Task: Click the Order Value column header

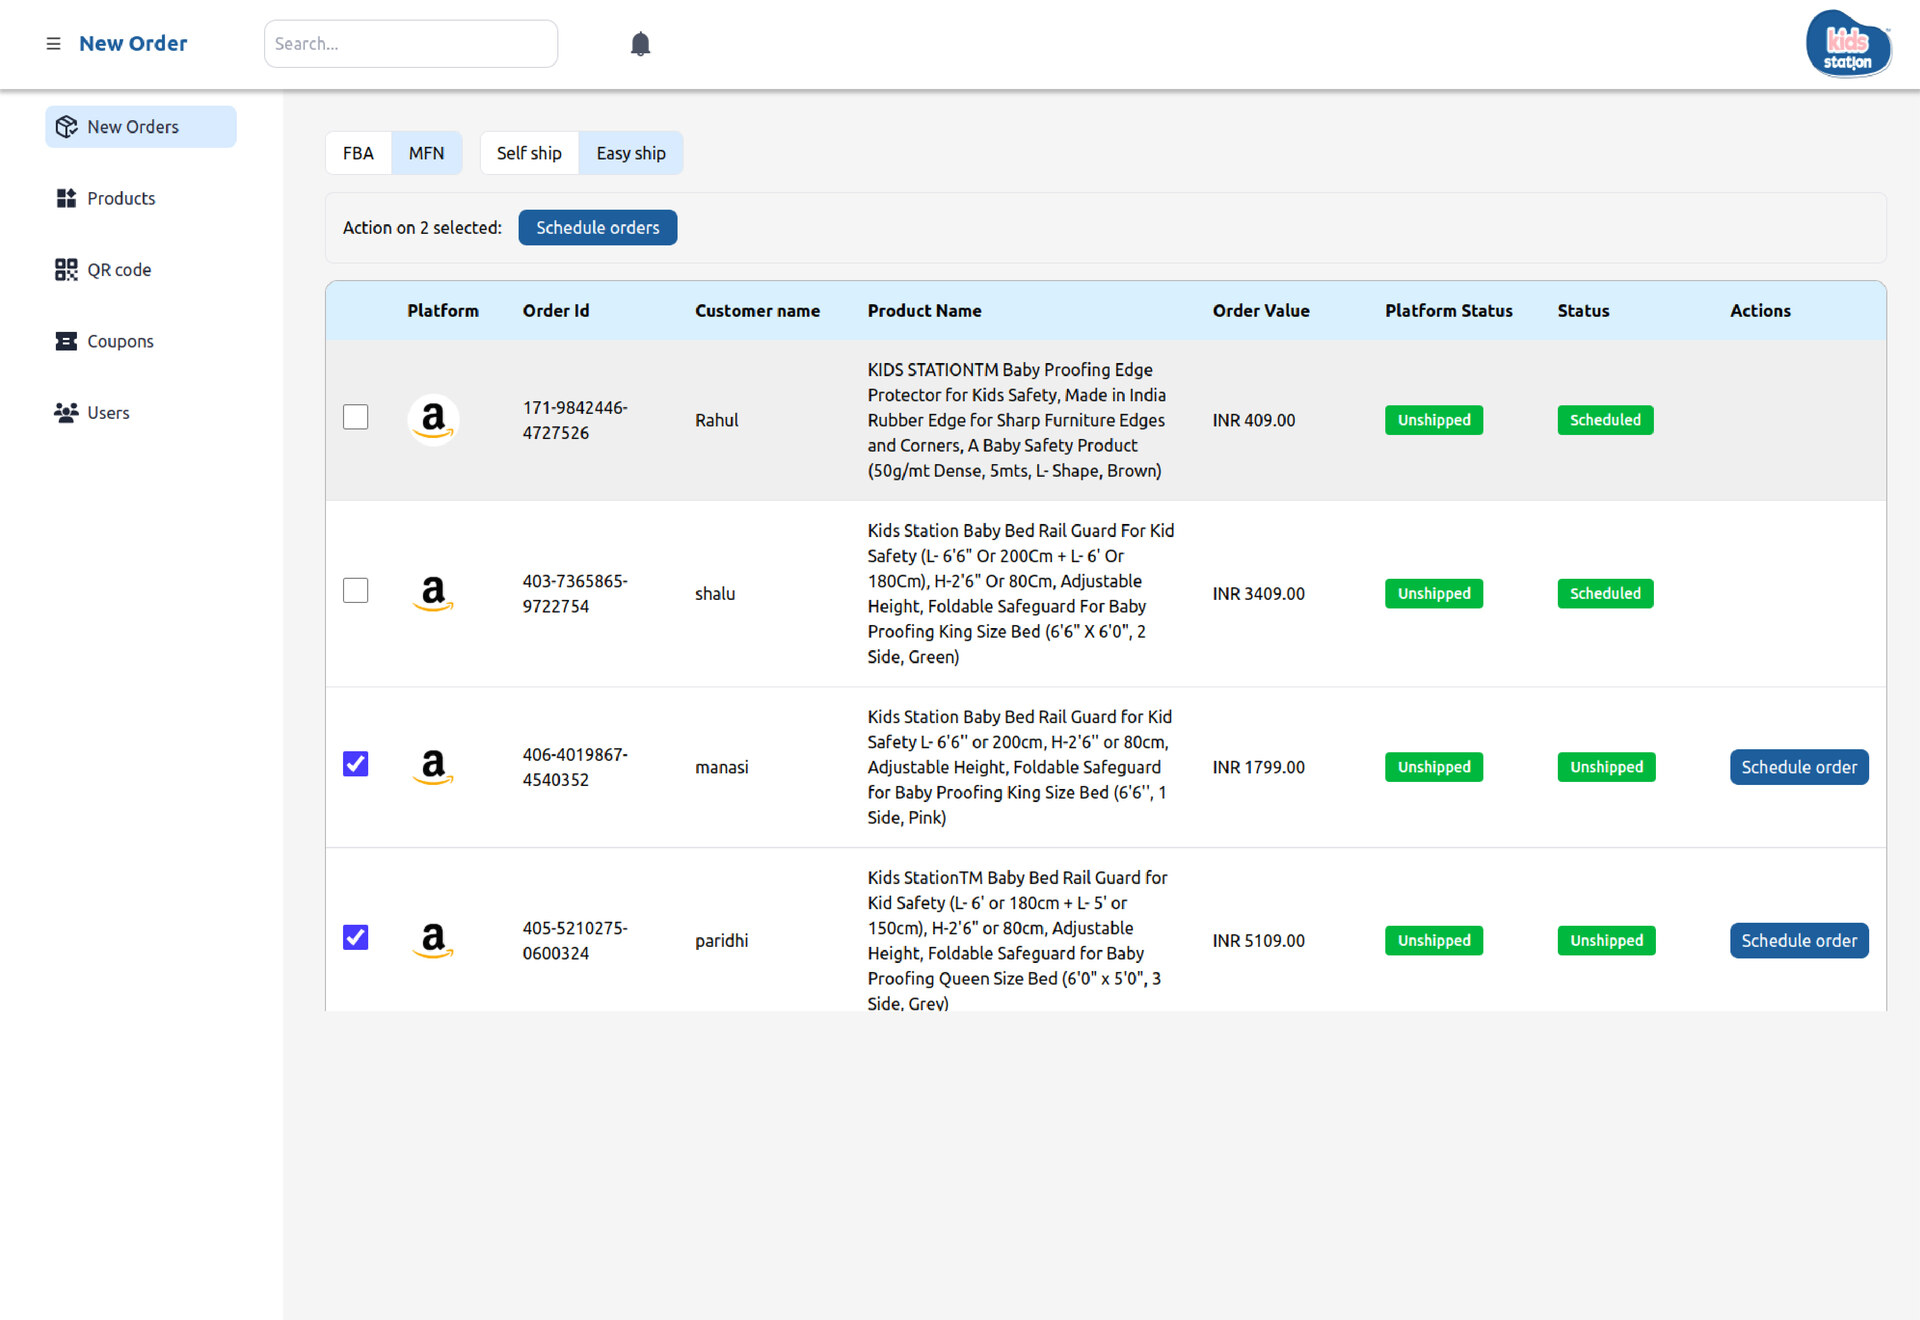Action: (x=1261, y=311)
